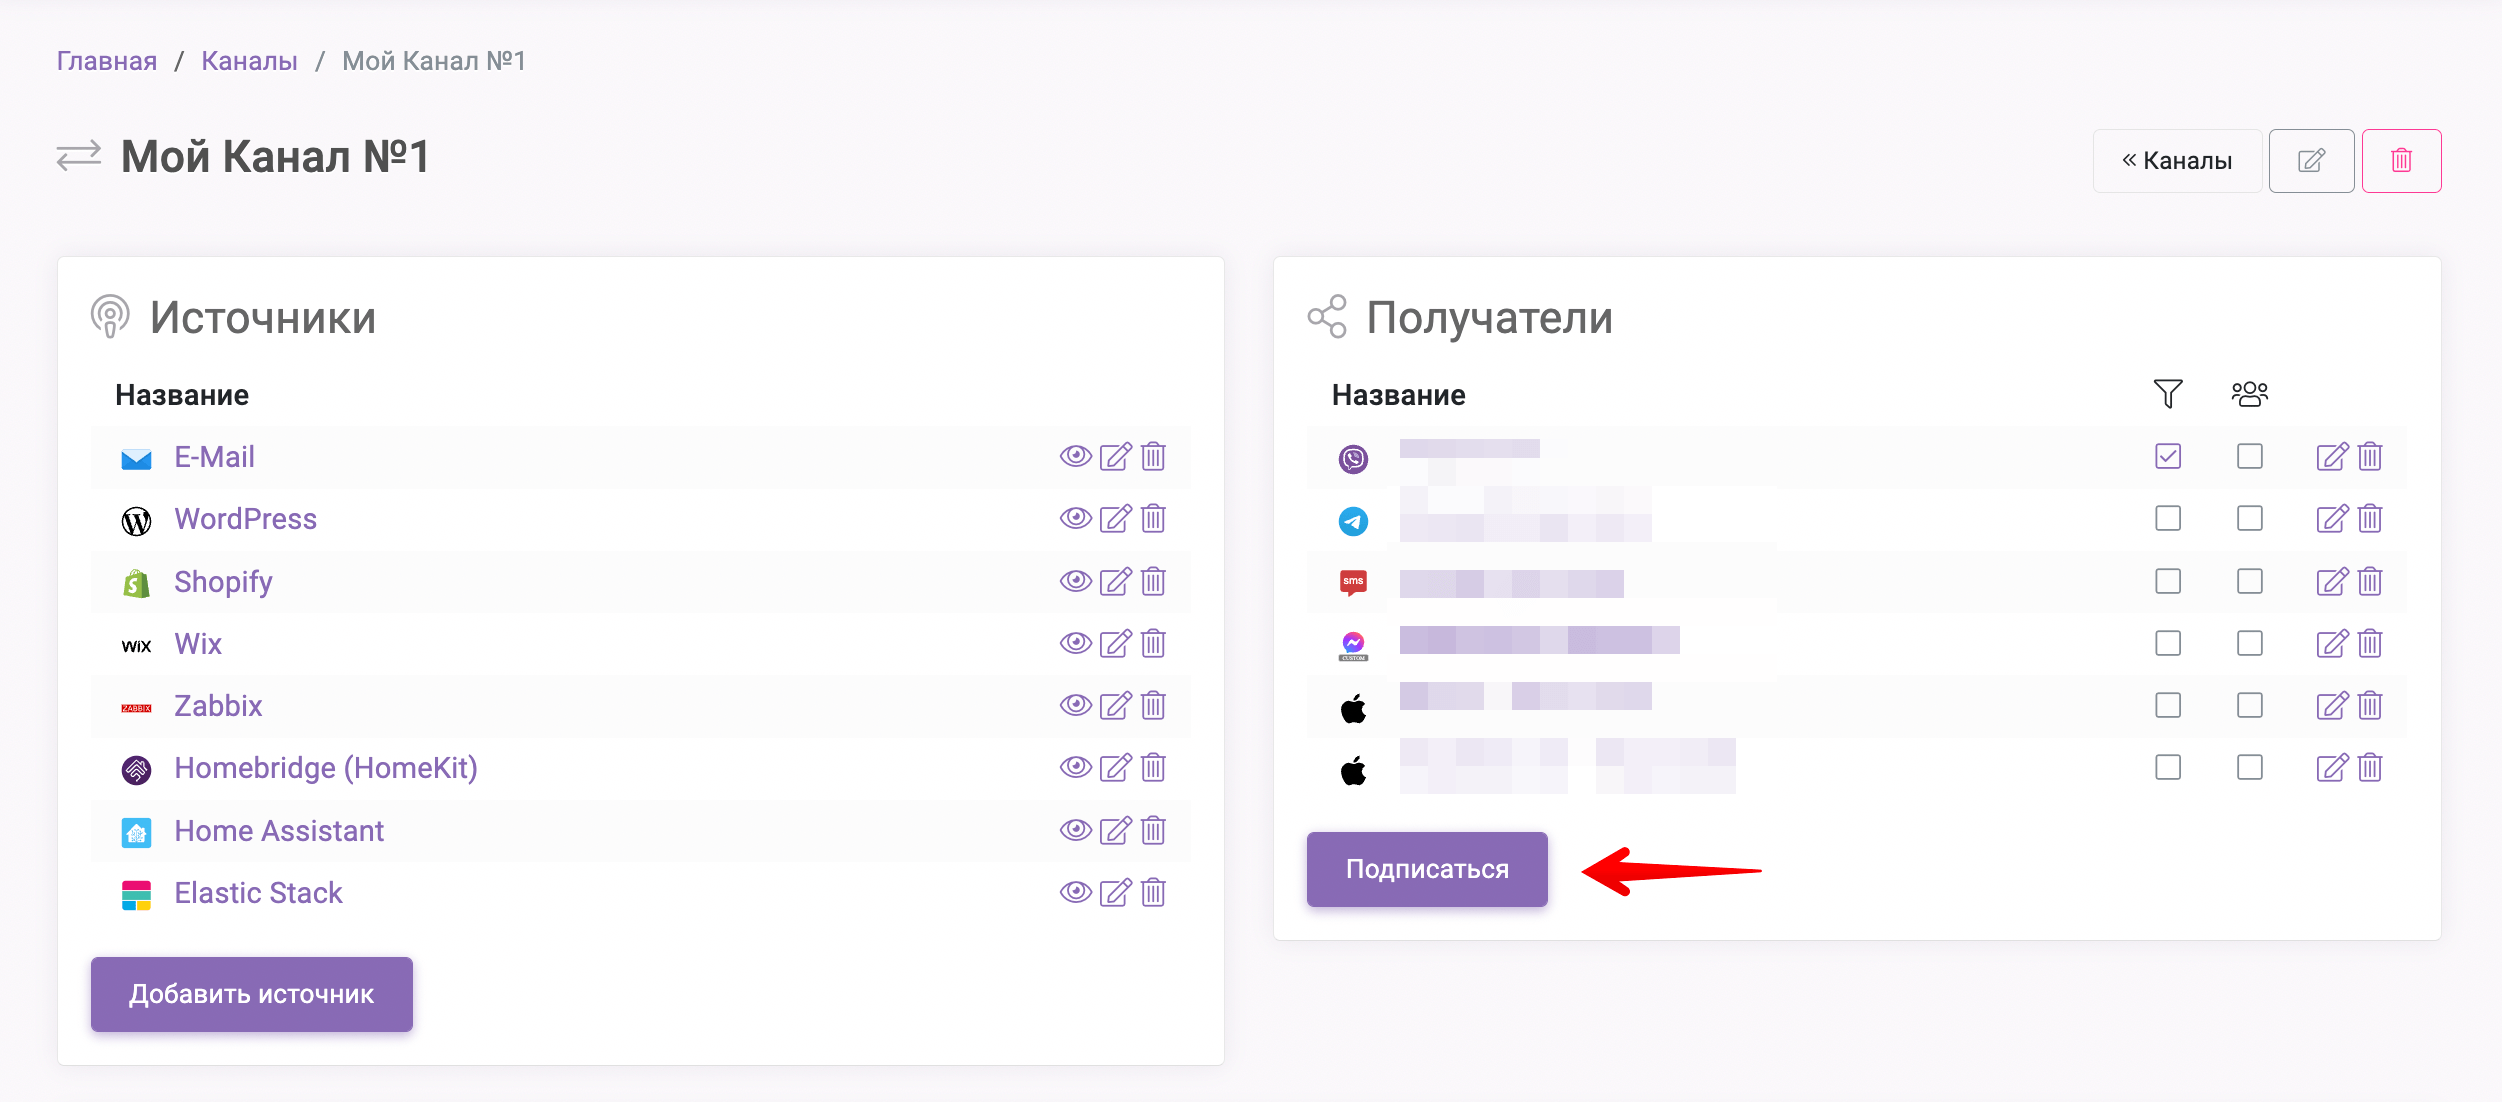
Task: View the E-Mail source details eye icon
Action: pos(1075,456)
